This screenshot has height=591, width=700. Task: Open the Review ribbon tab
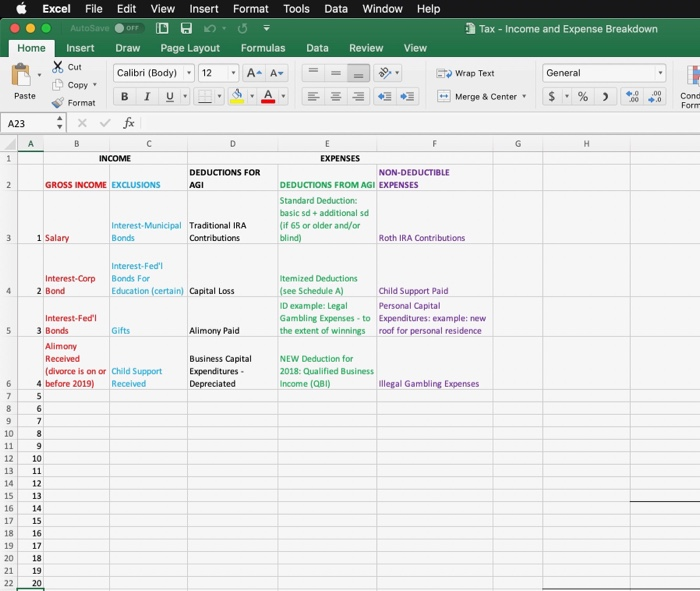(x=366, y=48)
